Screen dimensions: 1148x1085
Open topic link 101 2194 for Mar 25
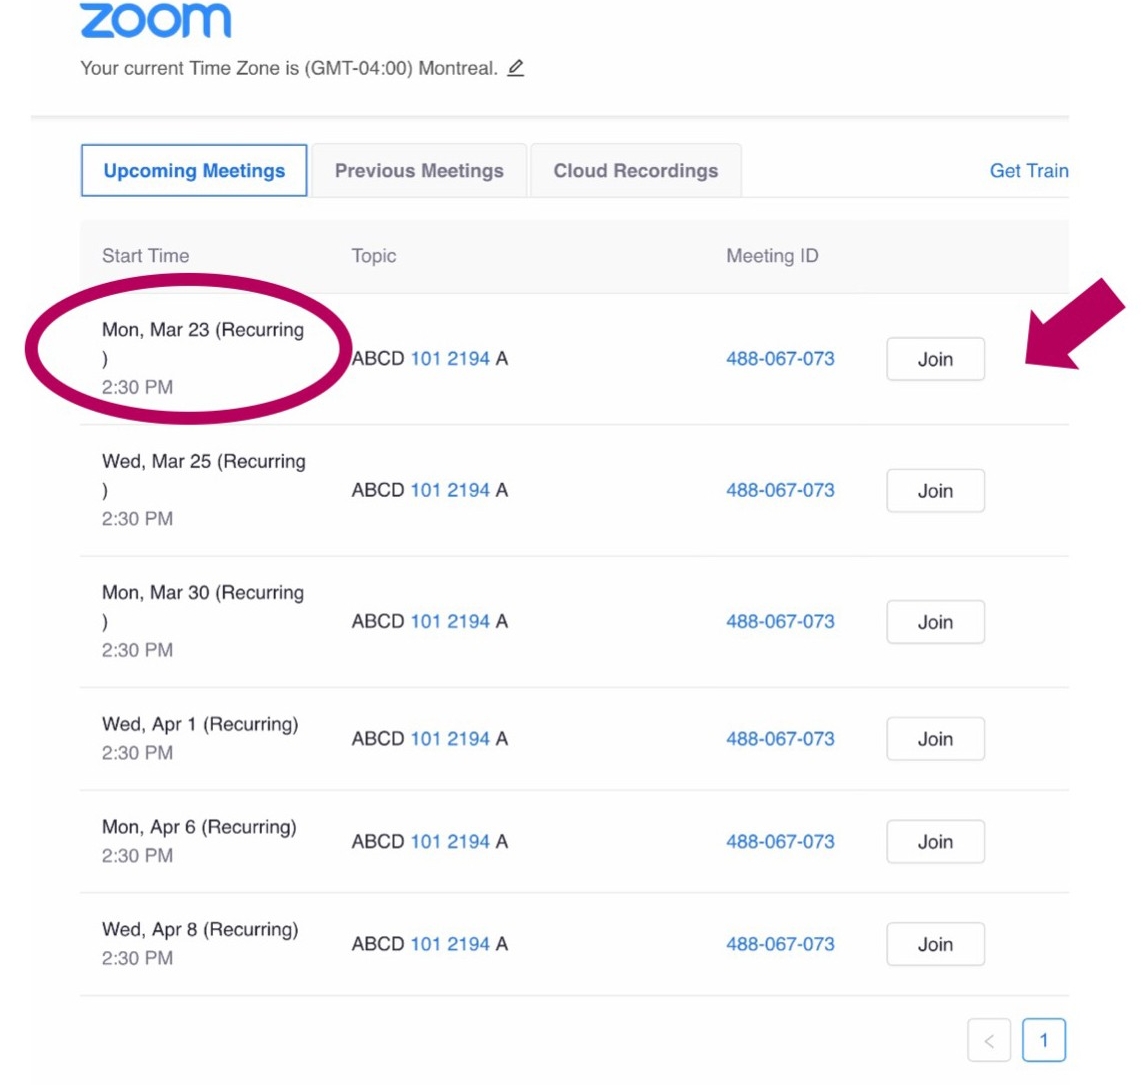(x=450, y=490)
